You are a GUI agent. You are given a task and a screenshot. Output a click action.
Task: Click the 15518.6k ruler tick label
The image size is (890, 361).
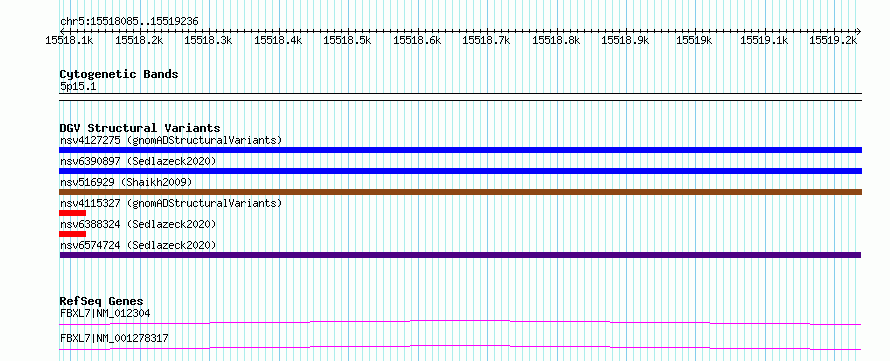(417, 40)
